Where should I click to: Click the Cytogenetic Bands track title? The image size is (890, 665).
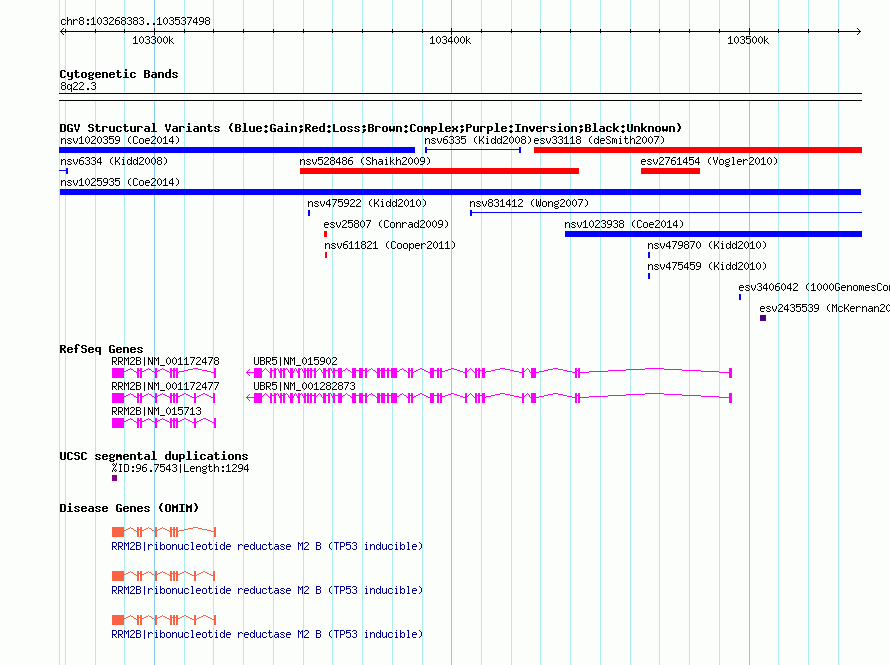(119, 74)
